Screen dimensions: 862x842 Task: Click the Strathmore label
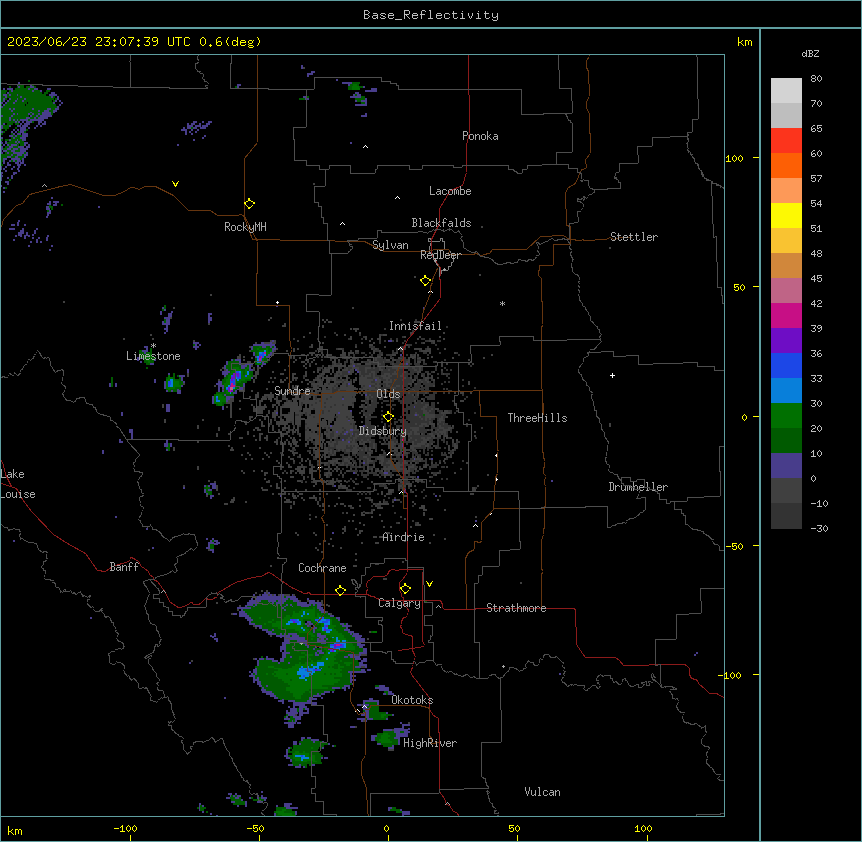tap(516, 608)
